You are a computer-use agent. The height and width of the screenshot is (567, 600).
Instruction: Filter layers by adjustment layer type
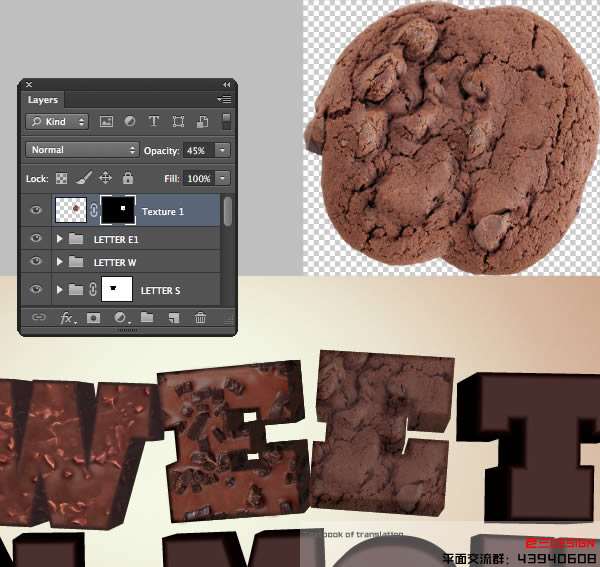(130, 122)
